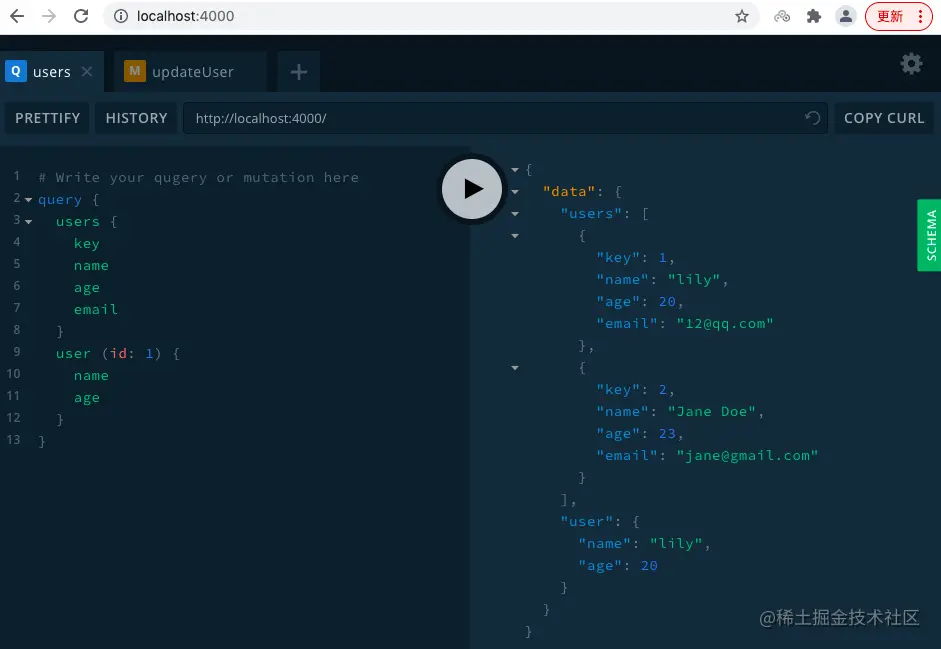Open the HISTORY panel

tap(136, 118)
